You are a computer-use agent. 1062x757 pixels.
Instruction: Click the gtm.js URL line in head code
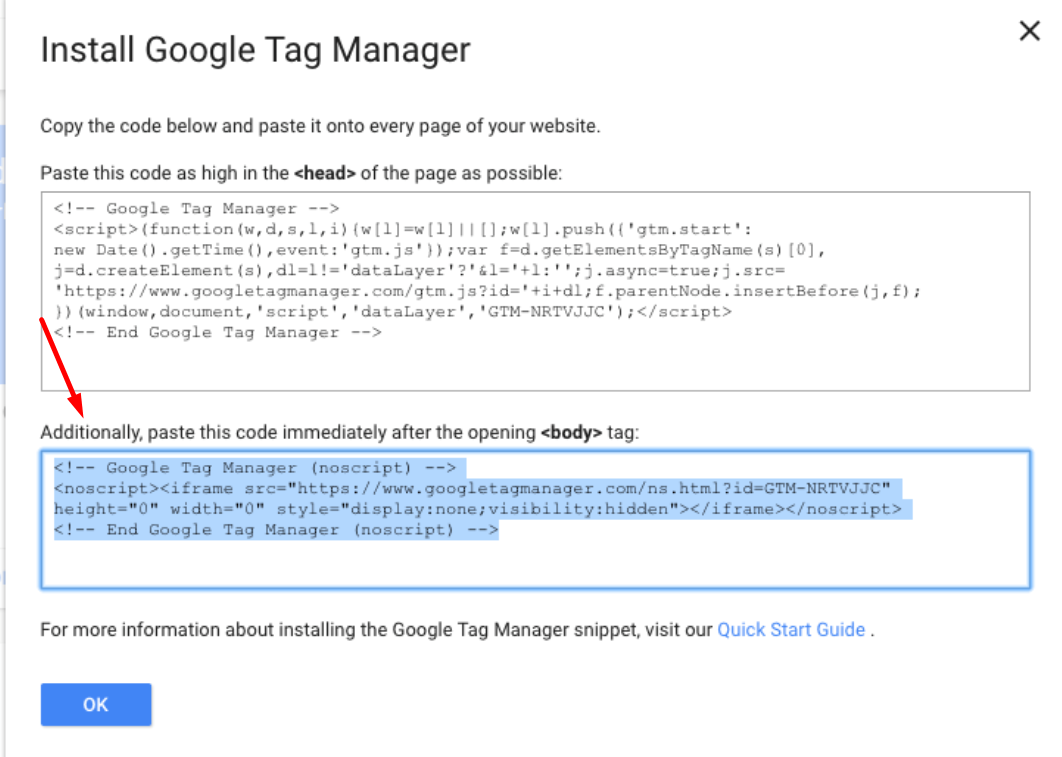tap(487, 291)
